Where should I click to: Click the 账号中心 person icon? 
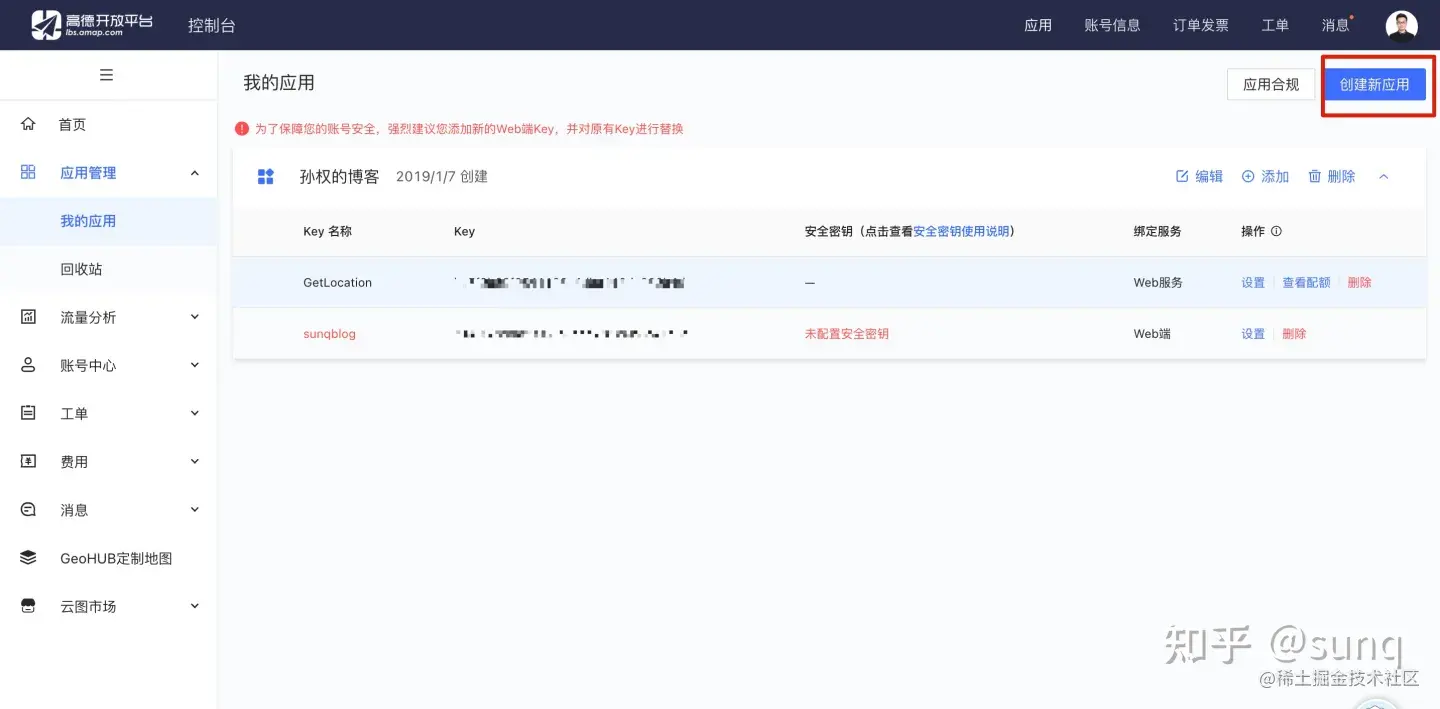28,365
